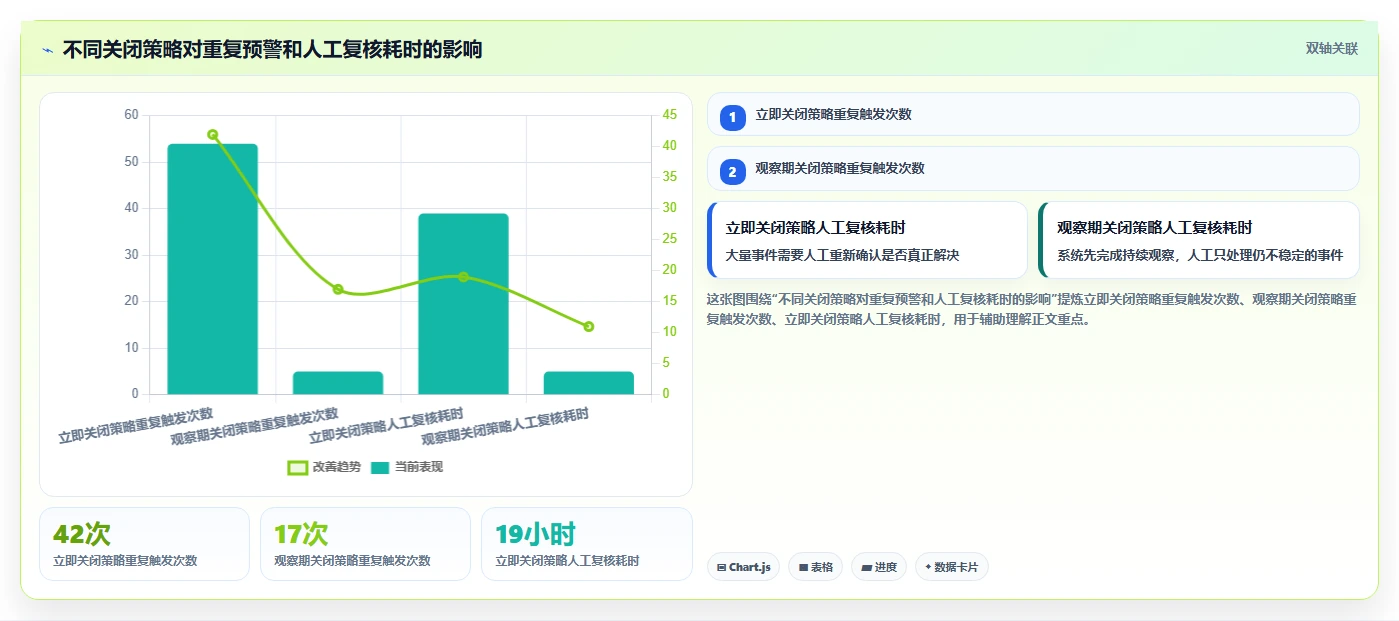The image size is (1399, 621).
Task: Click the 表格 tag icon
Action: pyautogui.click(x=803, y=567)
